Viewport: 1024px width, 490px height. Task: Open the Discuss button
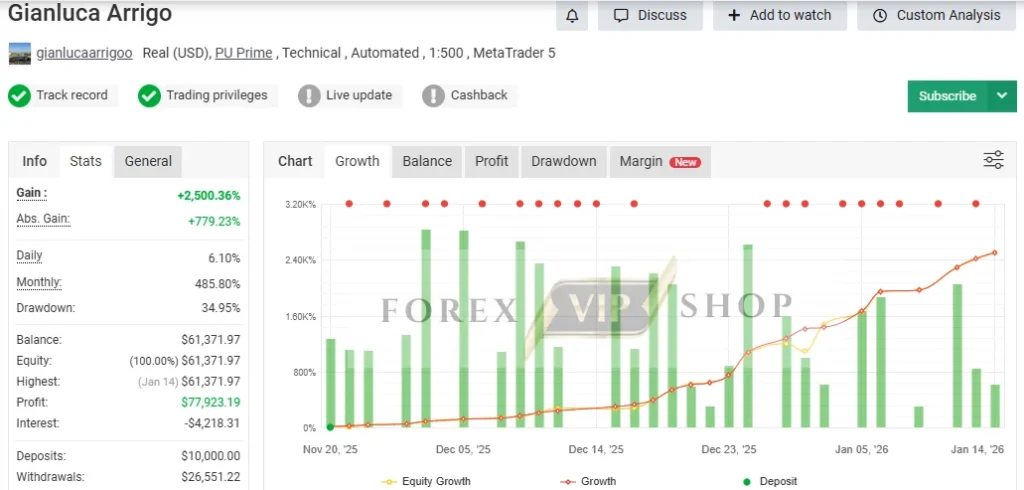[650, 16]
